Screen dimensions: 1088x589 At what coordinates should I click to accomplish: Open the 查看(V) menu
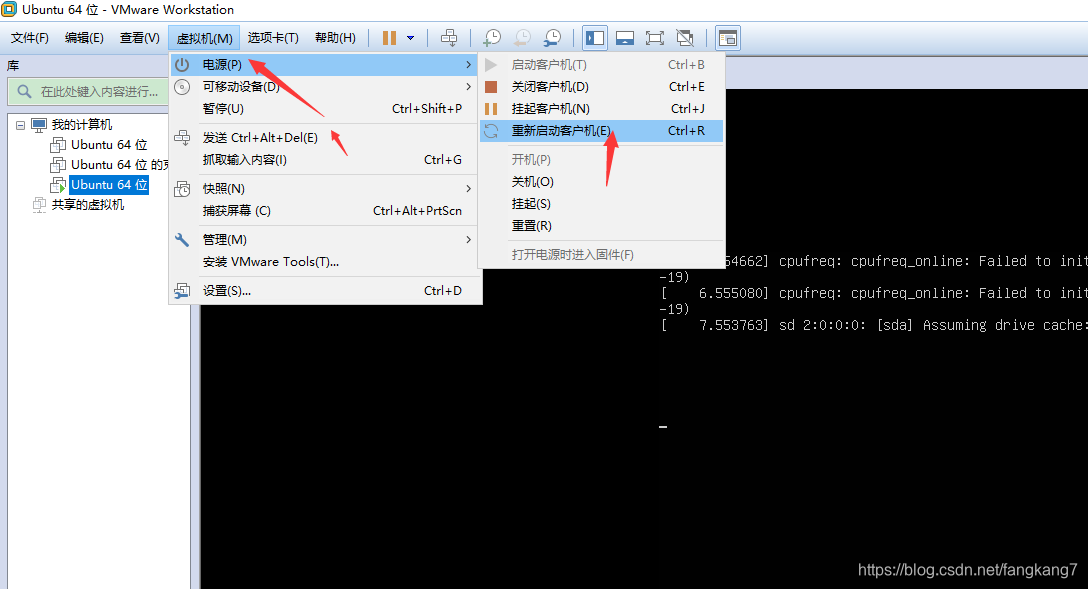(x=139, y=37)
